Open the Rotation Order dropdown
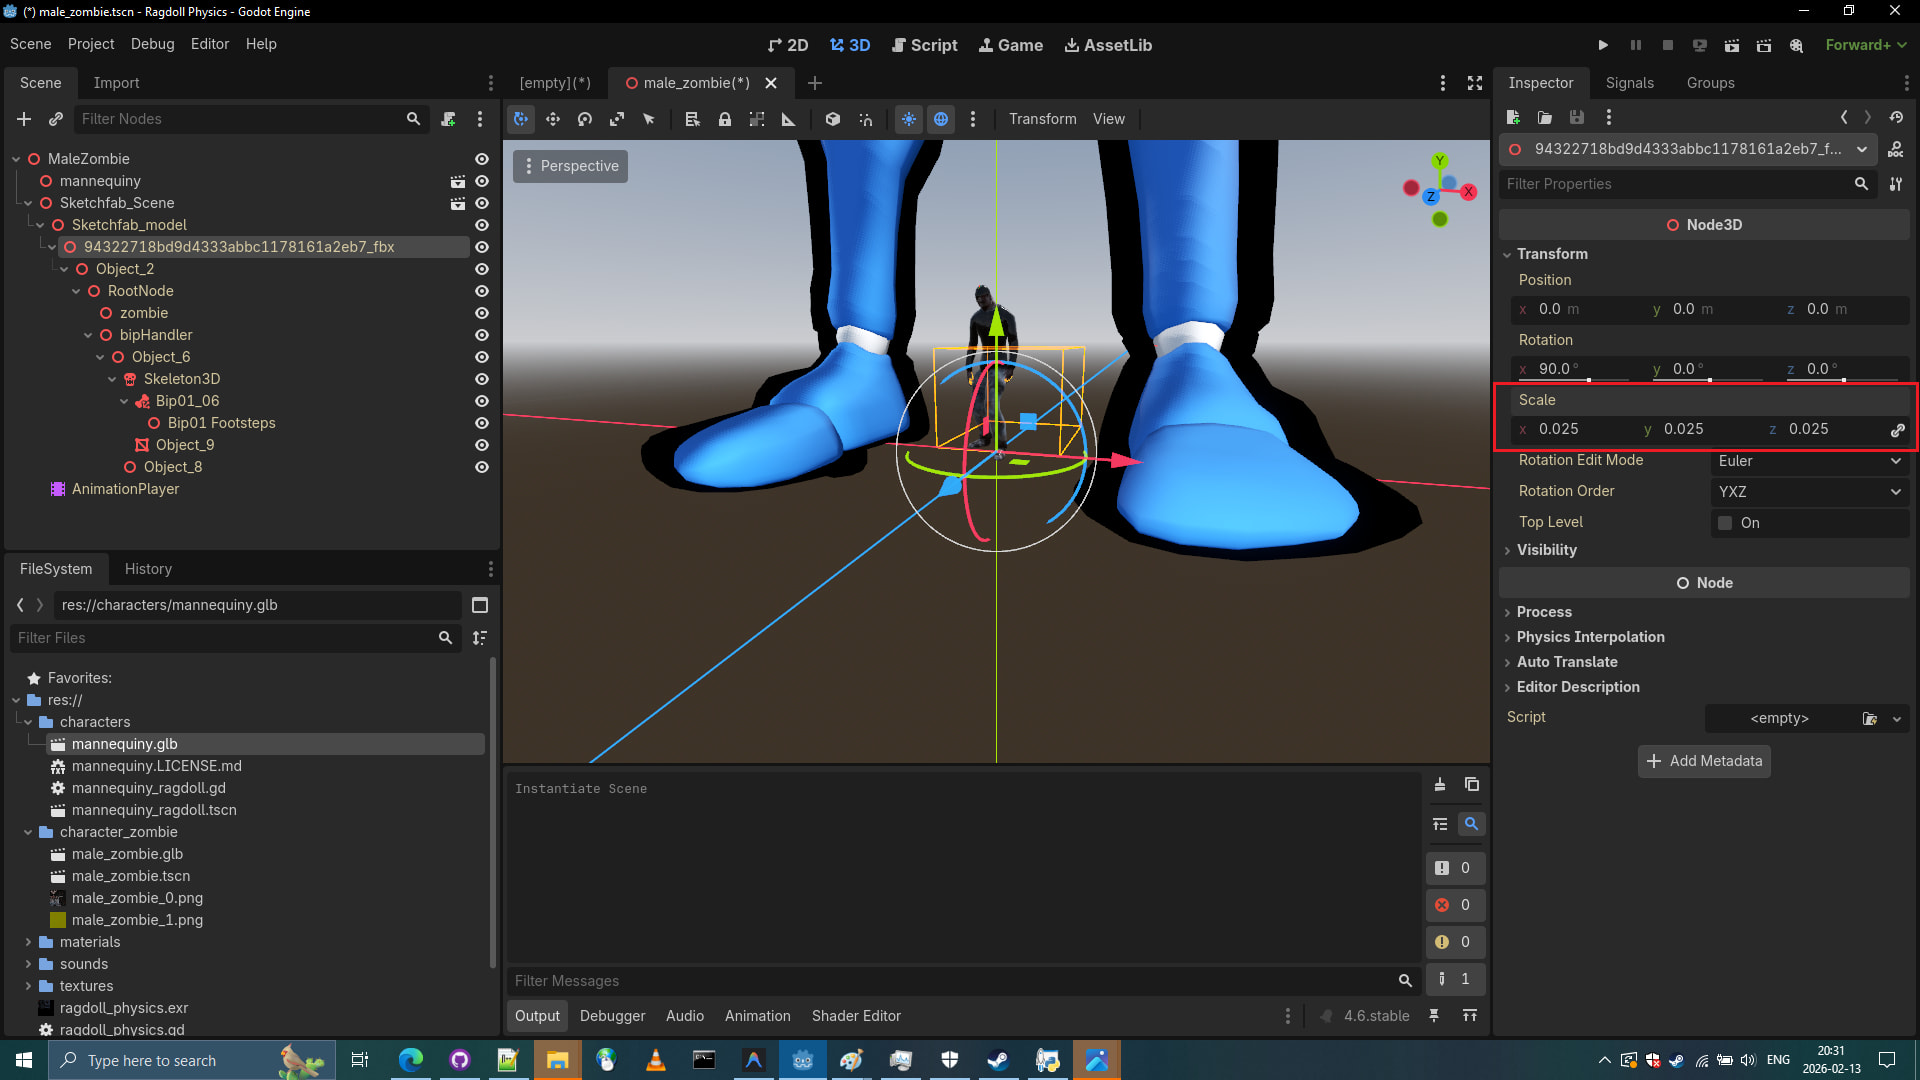 click(x=1808, y=492)
